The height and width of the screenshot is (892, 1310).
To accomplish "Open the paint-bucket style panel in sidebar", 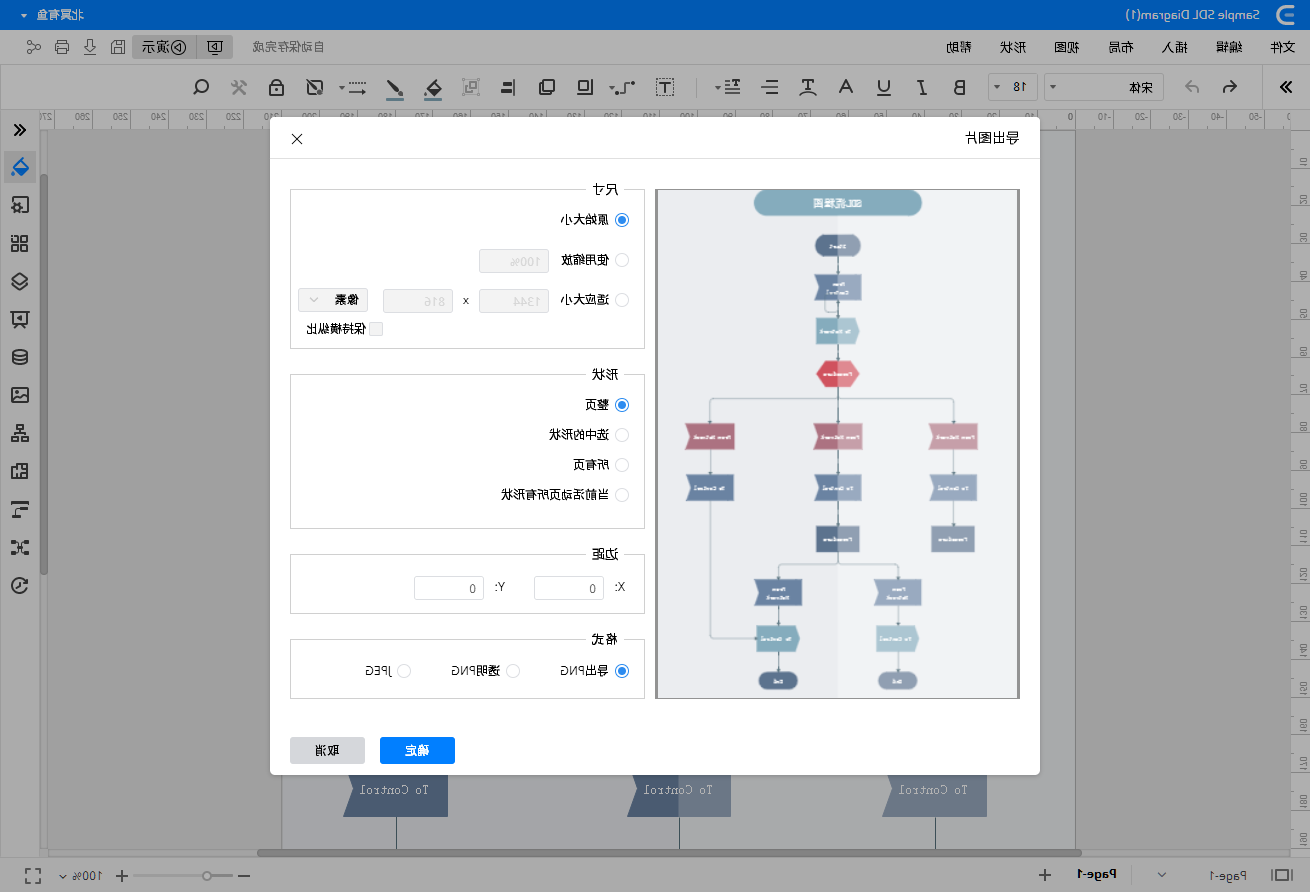I will point(20,166).
